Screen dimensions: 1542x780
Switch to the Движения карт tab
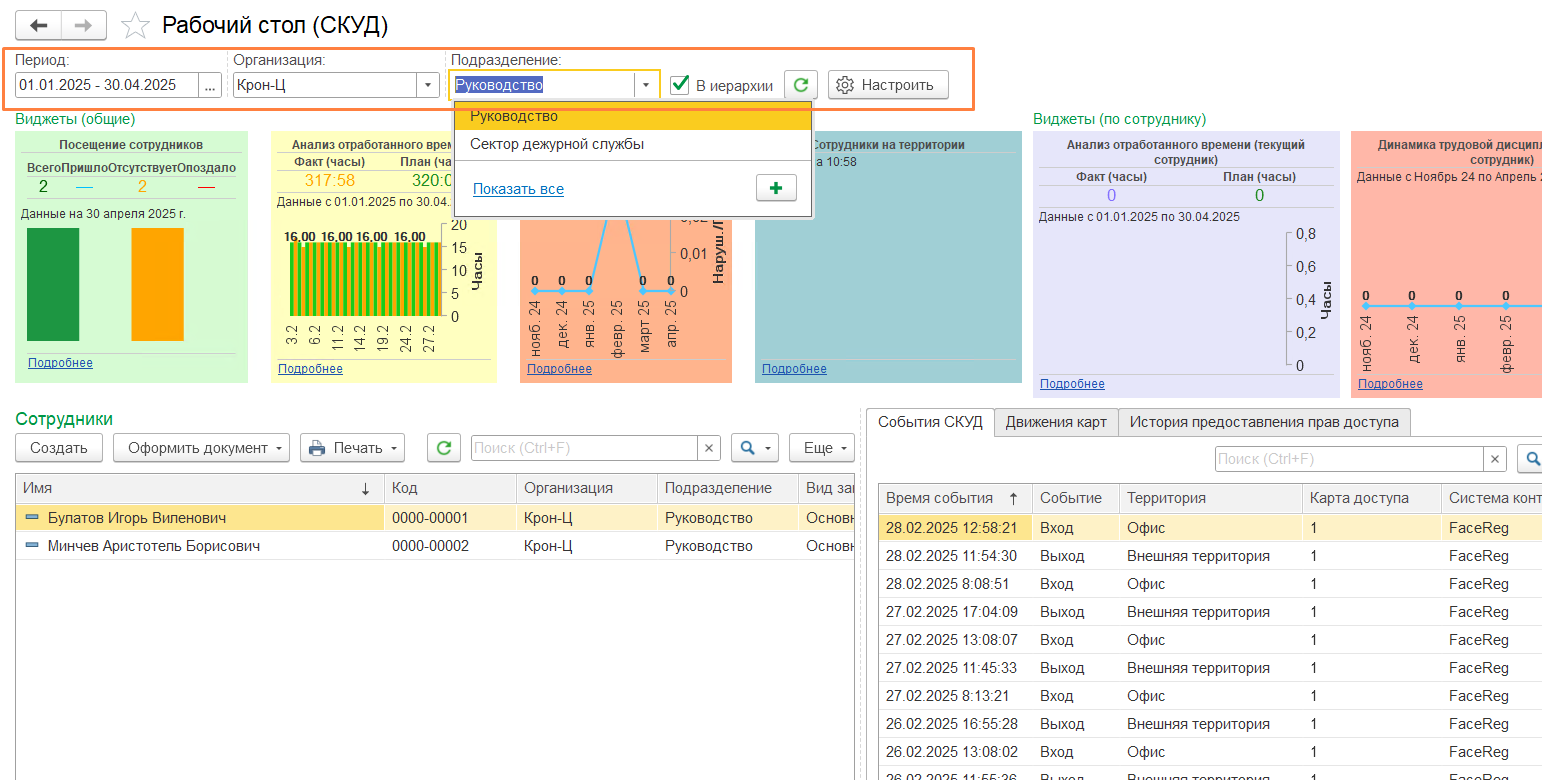point(1056,422)
